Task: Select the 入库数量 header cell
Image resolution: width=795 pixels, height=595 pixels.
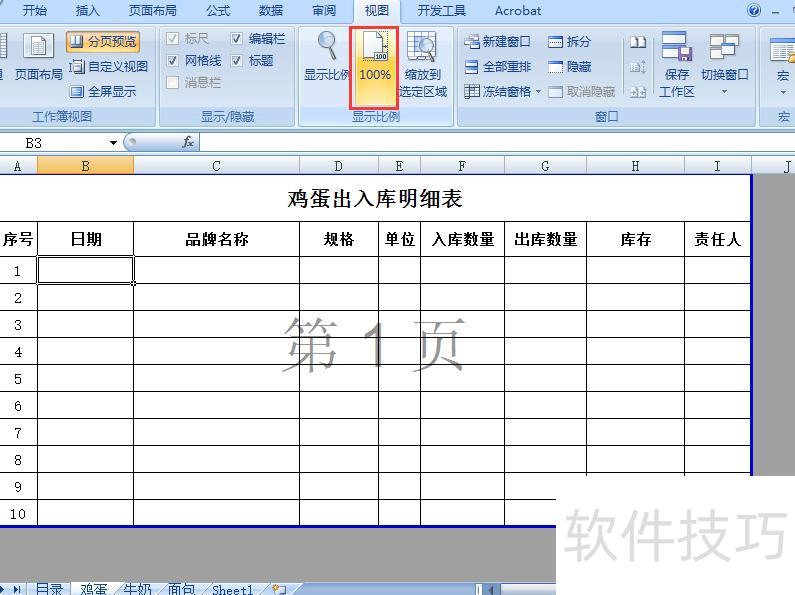Action: coord(462,239)
